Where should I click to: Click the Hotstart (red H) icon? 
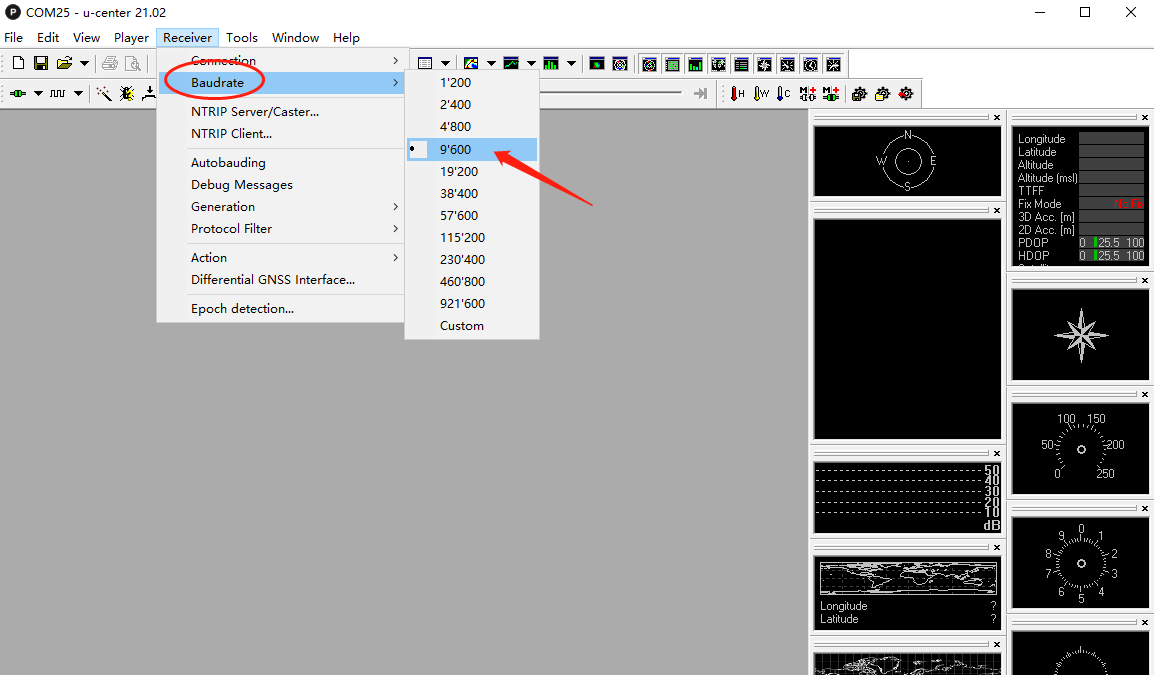pyautogui.click(x=737, y=93)
